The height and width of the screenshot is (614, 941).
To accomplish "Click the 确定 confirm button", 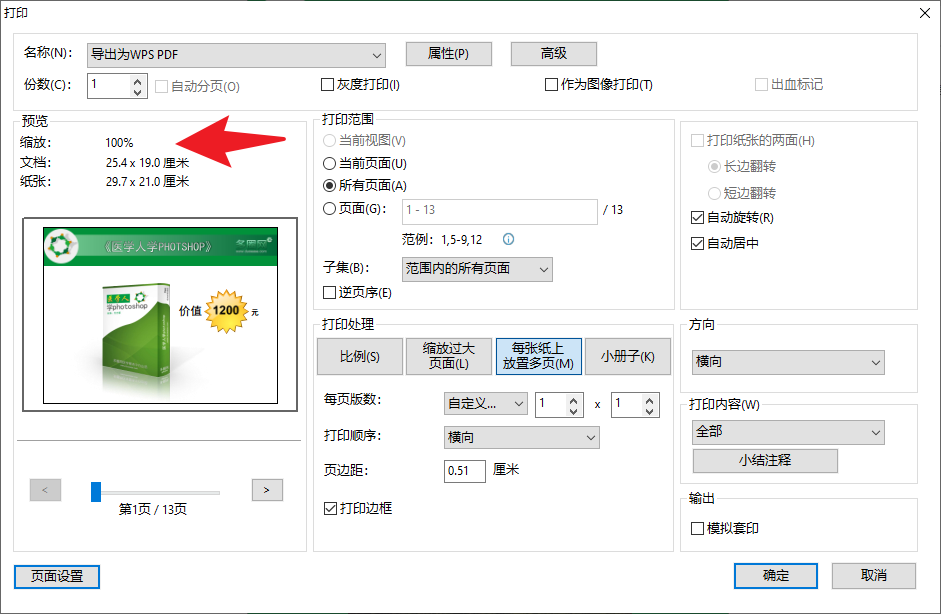I will pos(775,576).
